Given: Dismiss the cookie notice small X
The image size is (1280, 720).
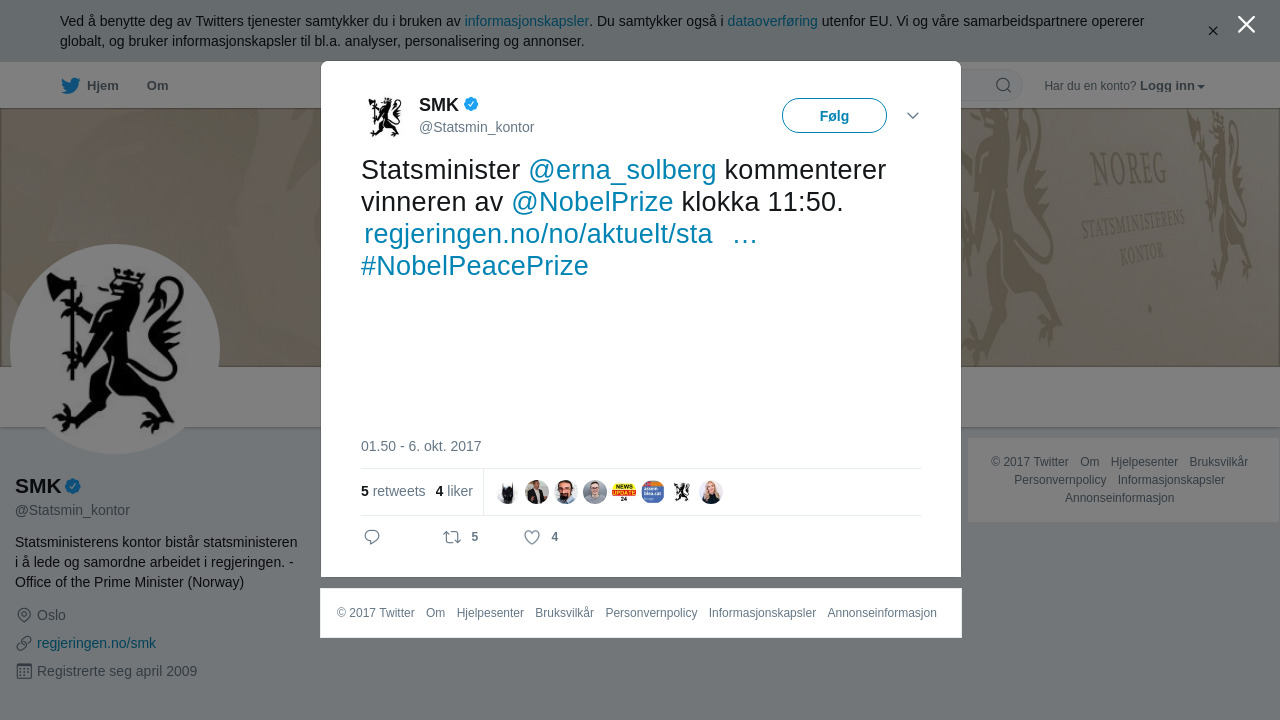Looking at the screenshot, I should point(1213,31).
